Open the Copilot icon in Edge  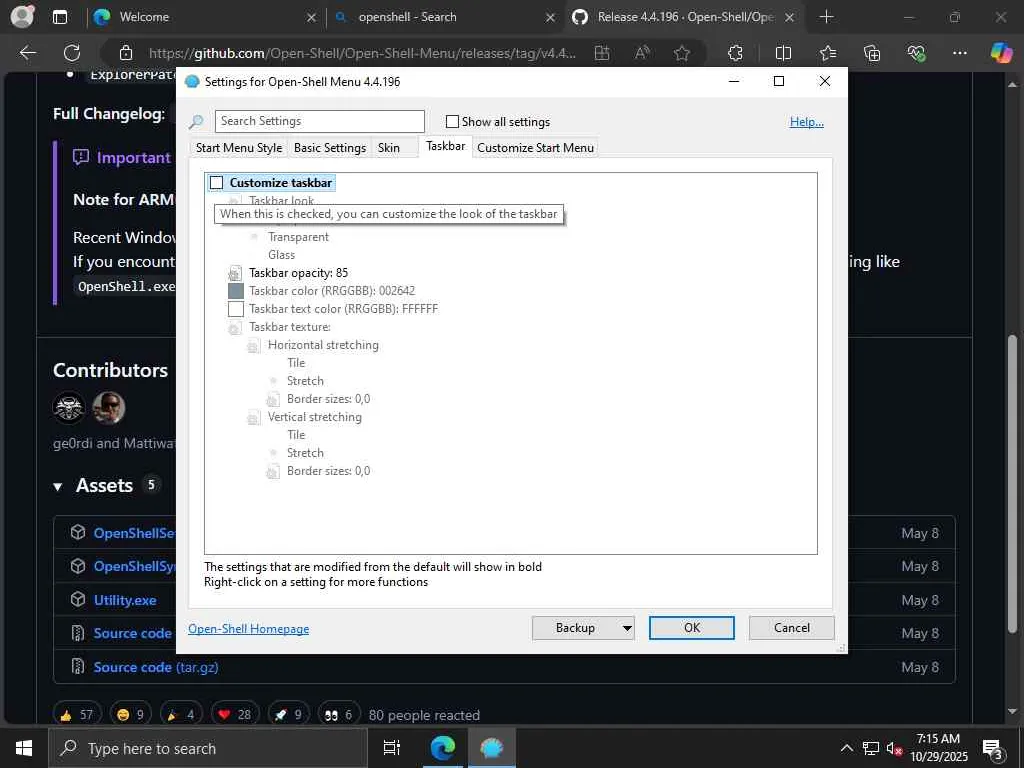coord(1000,53)
